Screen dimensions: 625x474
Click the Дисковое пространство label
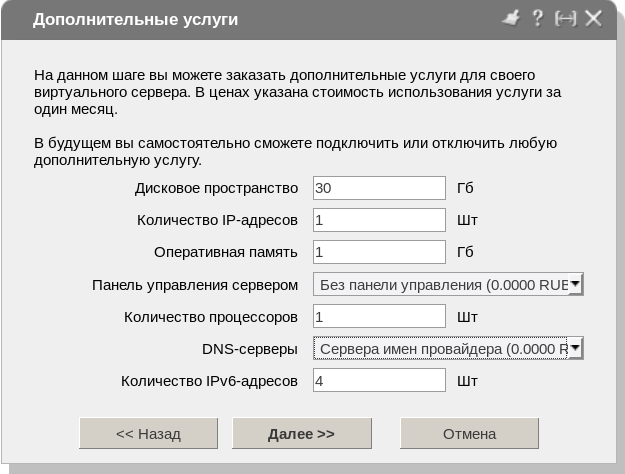click(216, 188)
